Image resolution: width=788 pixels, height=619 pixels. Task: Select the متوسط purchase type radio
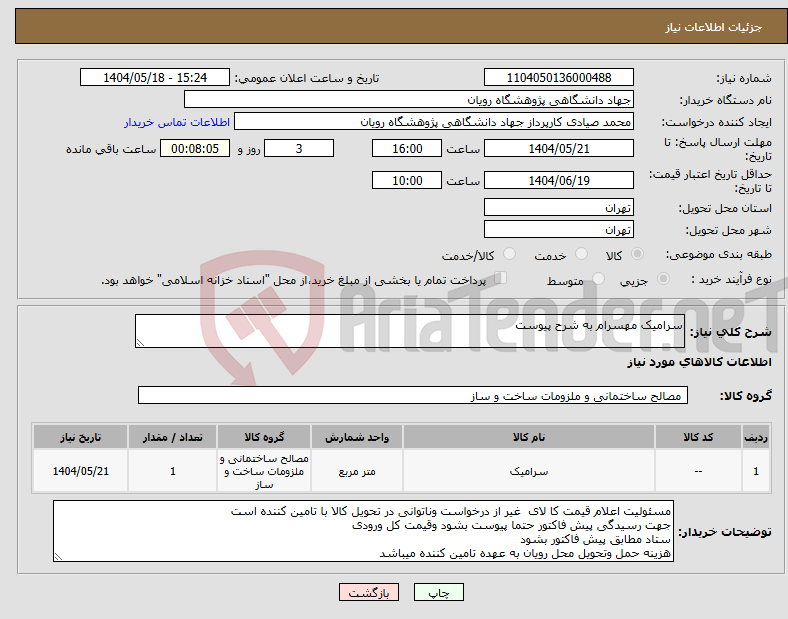tap(598, 279)
